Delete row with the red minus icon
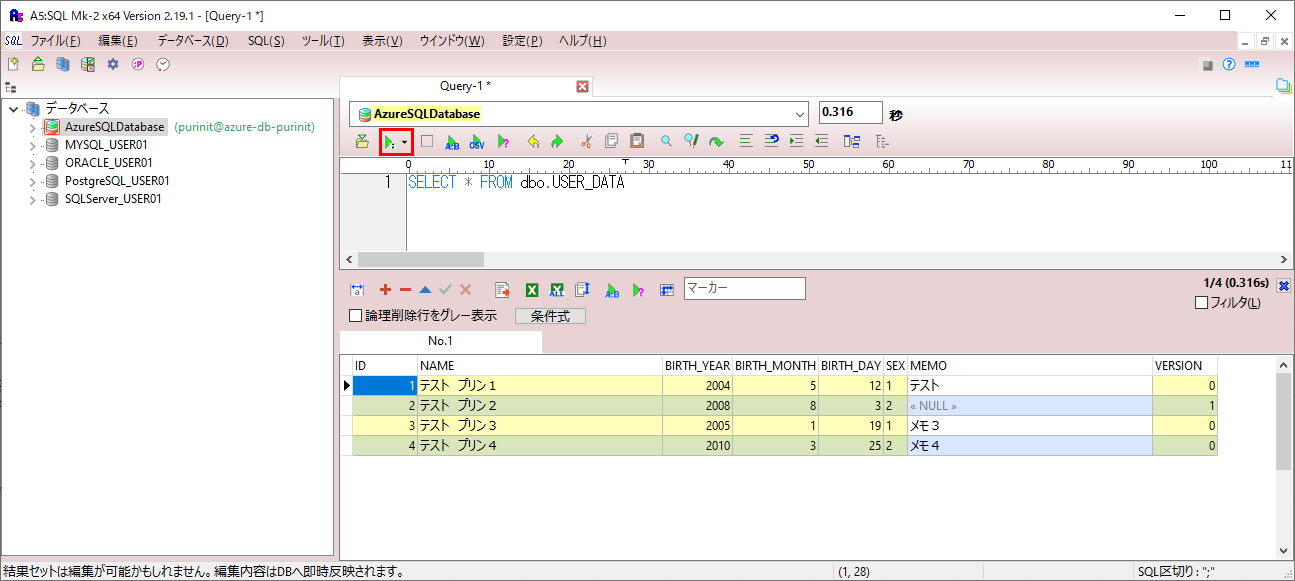 (405, 290)
